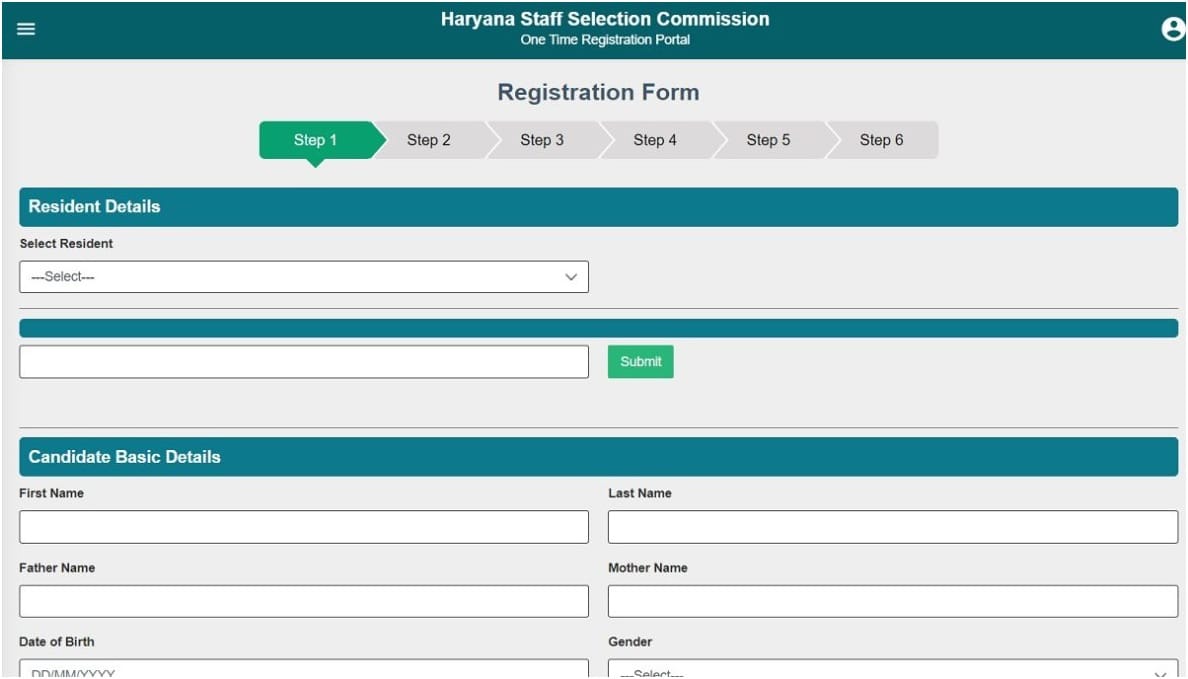Click the First Name label
The image size is (1188, 679).
pos(52,493)
